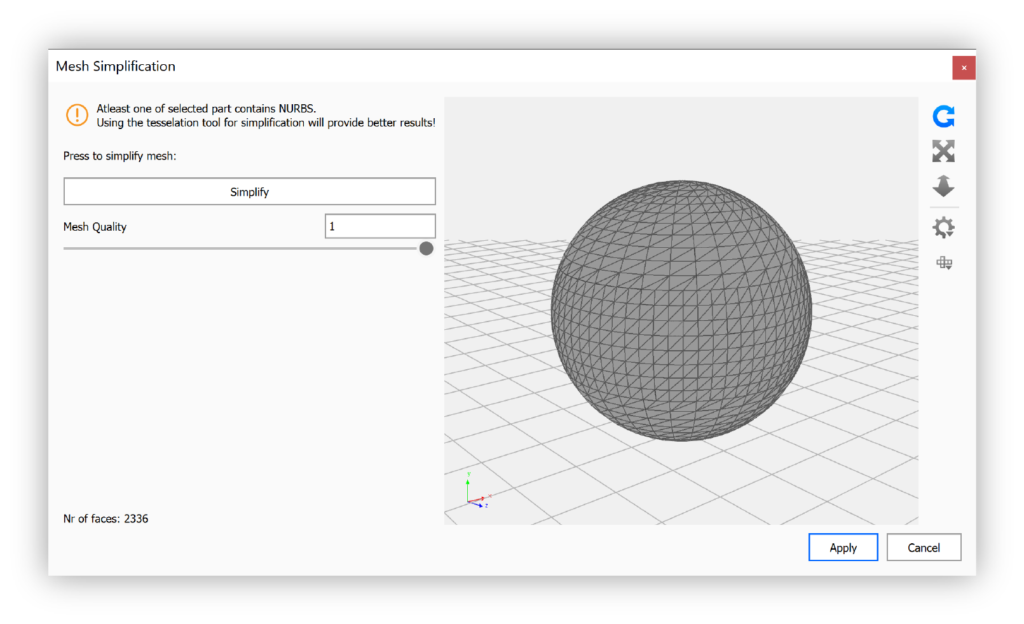The image size is (1024, 624).
Task: Click the Mesh Quality slider handle
Action: (426, 248)
